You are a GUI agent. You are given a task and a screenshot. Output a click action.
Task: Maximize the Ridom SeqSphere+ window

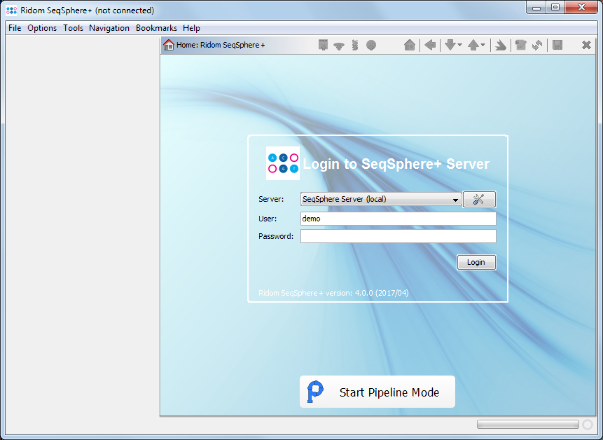[555, 7]
